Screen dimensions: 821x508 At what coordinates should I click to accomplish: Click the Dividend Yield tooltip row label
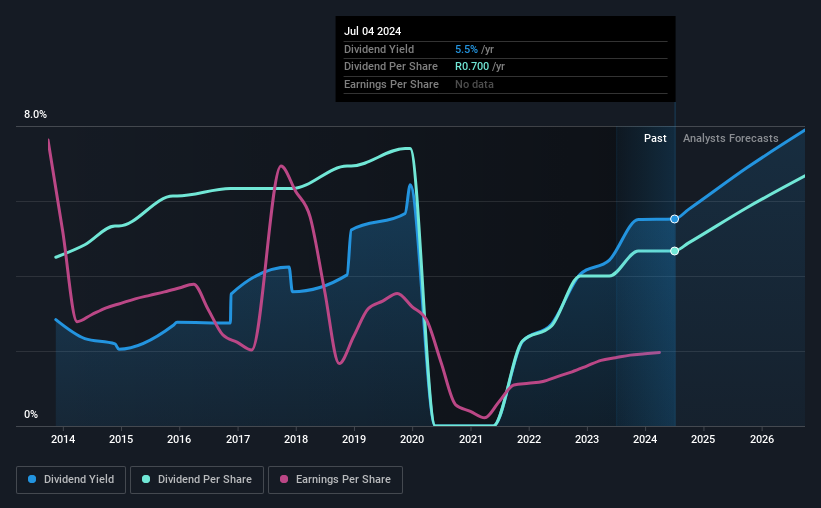[x=379, y=49]
